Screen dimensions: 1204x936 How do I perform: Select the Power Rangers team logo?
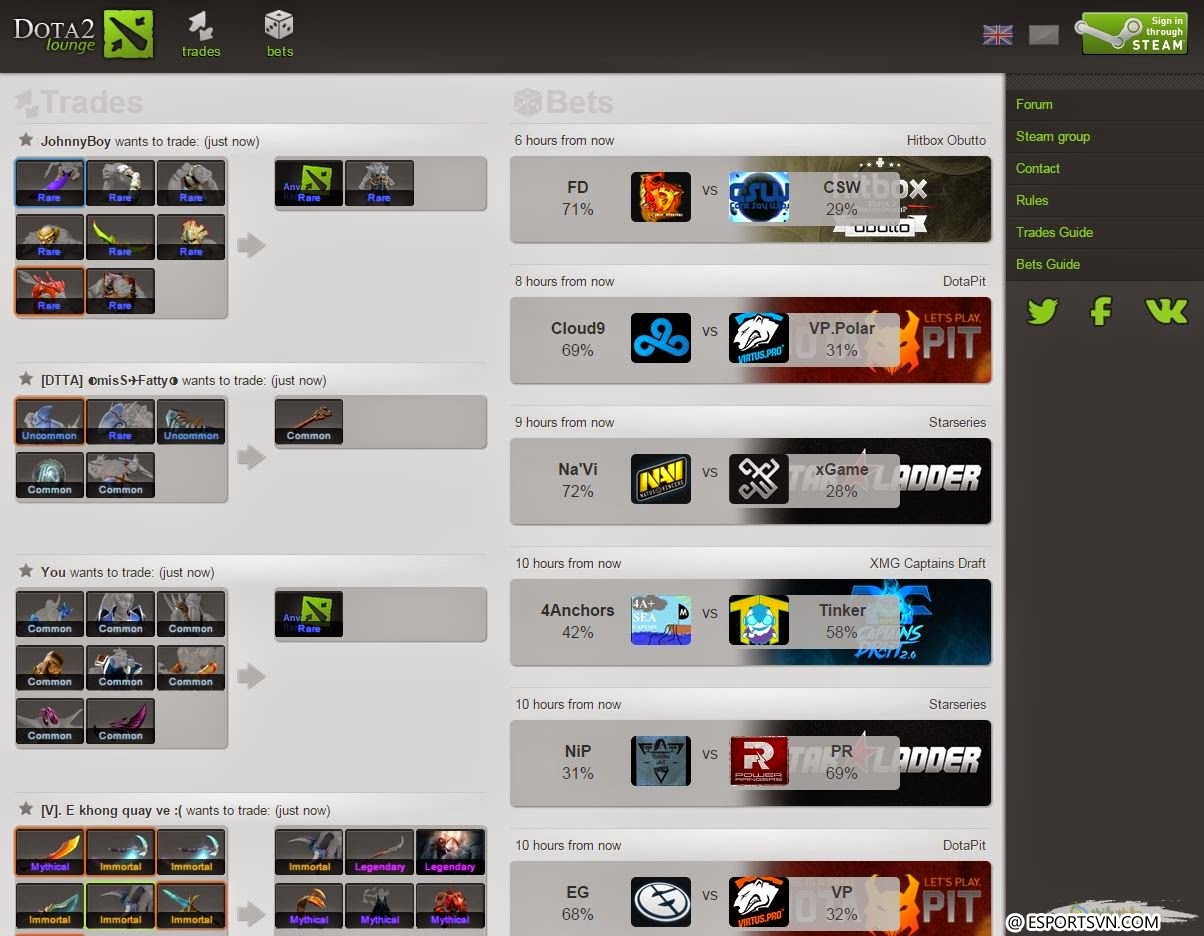759,761
